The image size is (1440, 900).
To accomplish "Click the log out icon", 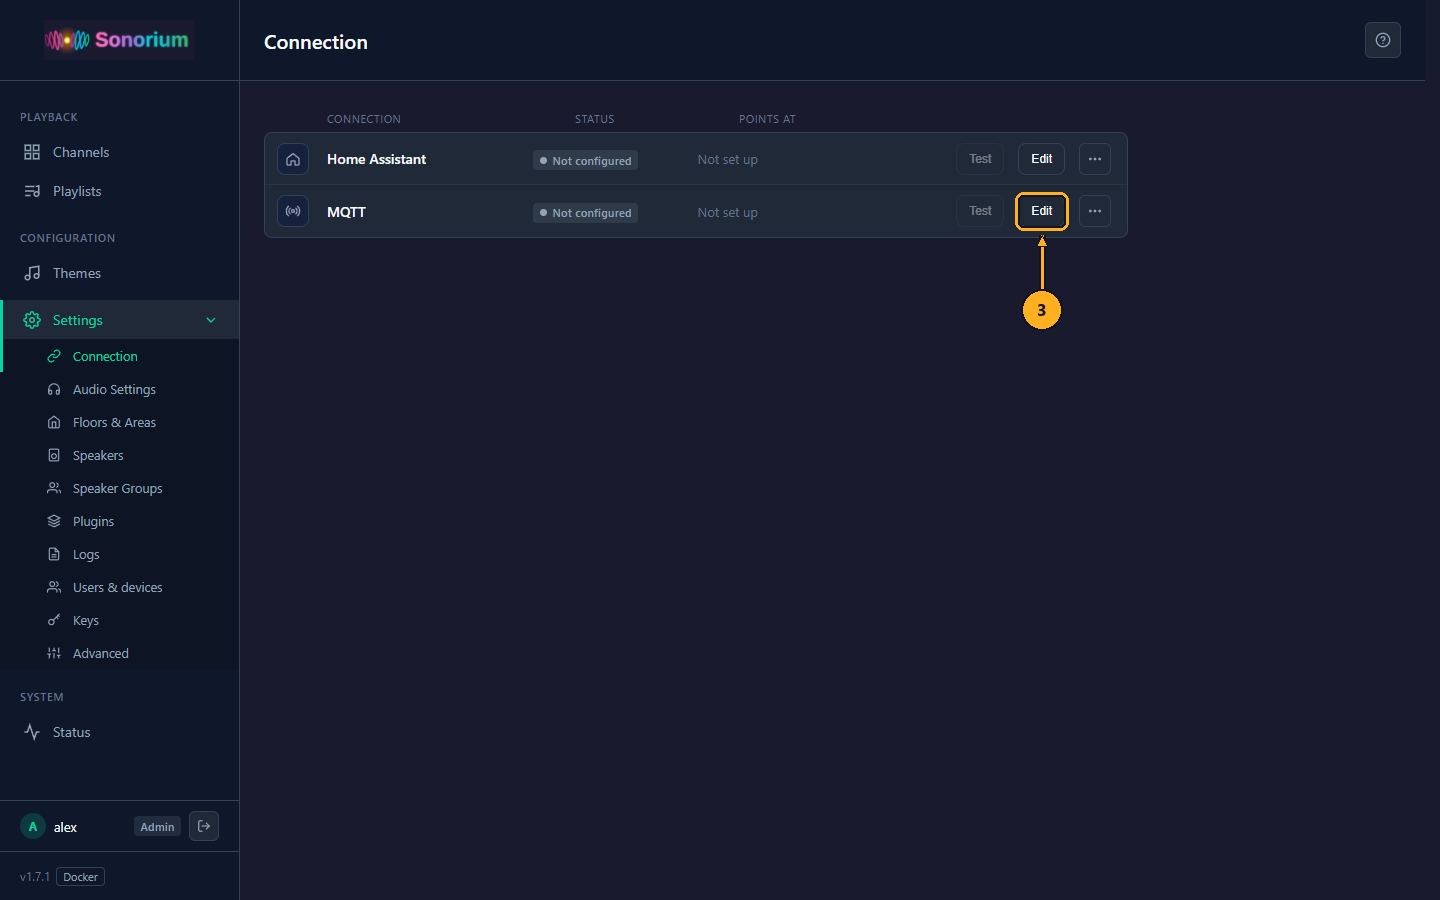I will [x=204, y=826].
